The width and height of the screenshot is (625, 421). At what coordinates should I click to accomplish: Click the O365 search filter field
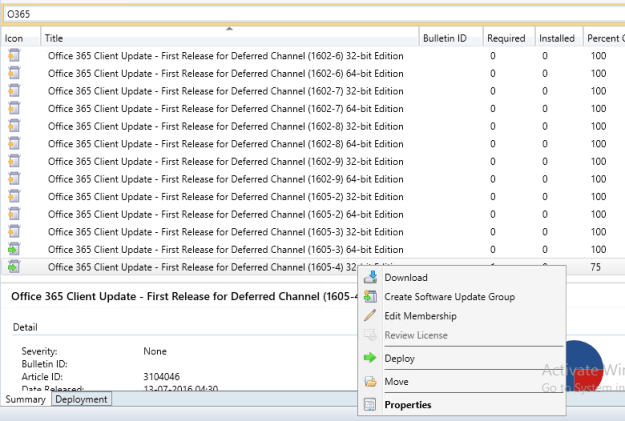click(x=314, y=14)
